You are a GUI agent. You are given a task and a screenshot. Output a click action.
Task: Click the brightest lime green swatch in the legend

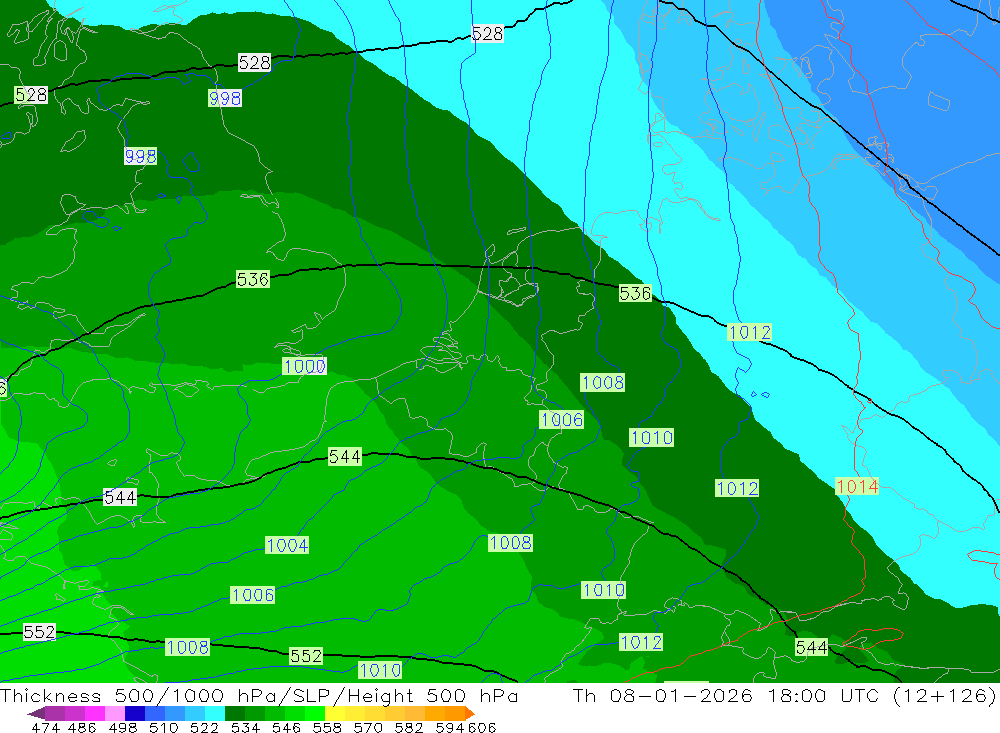pyautogui.click(x=315, y=713)
